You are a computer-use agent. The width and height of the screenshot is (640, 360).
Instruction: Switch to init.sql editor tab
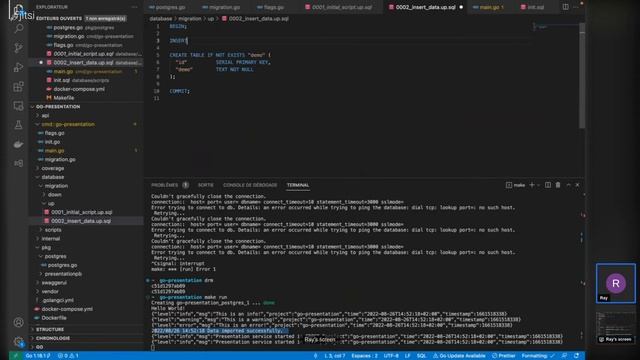[x=533, y=7]
